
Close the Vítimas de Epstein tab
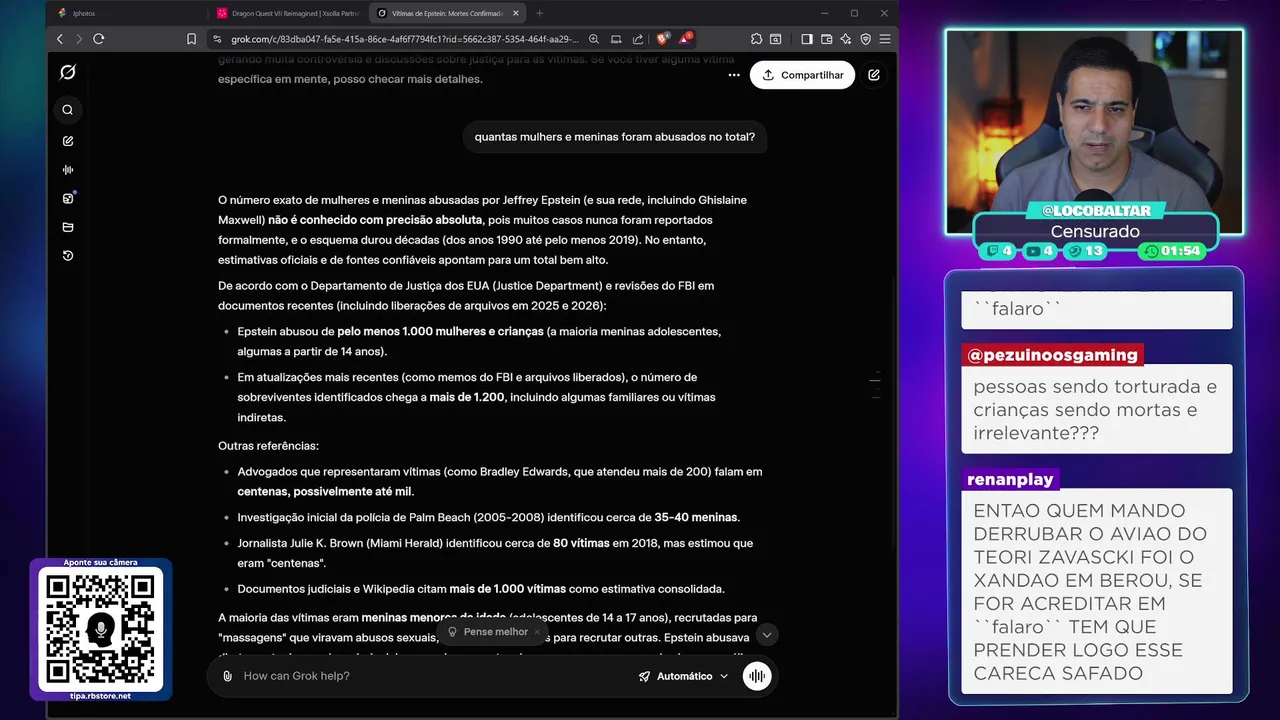point(516,13)
